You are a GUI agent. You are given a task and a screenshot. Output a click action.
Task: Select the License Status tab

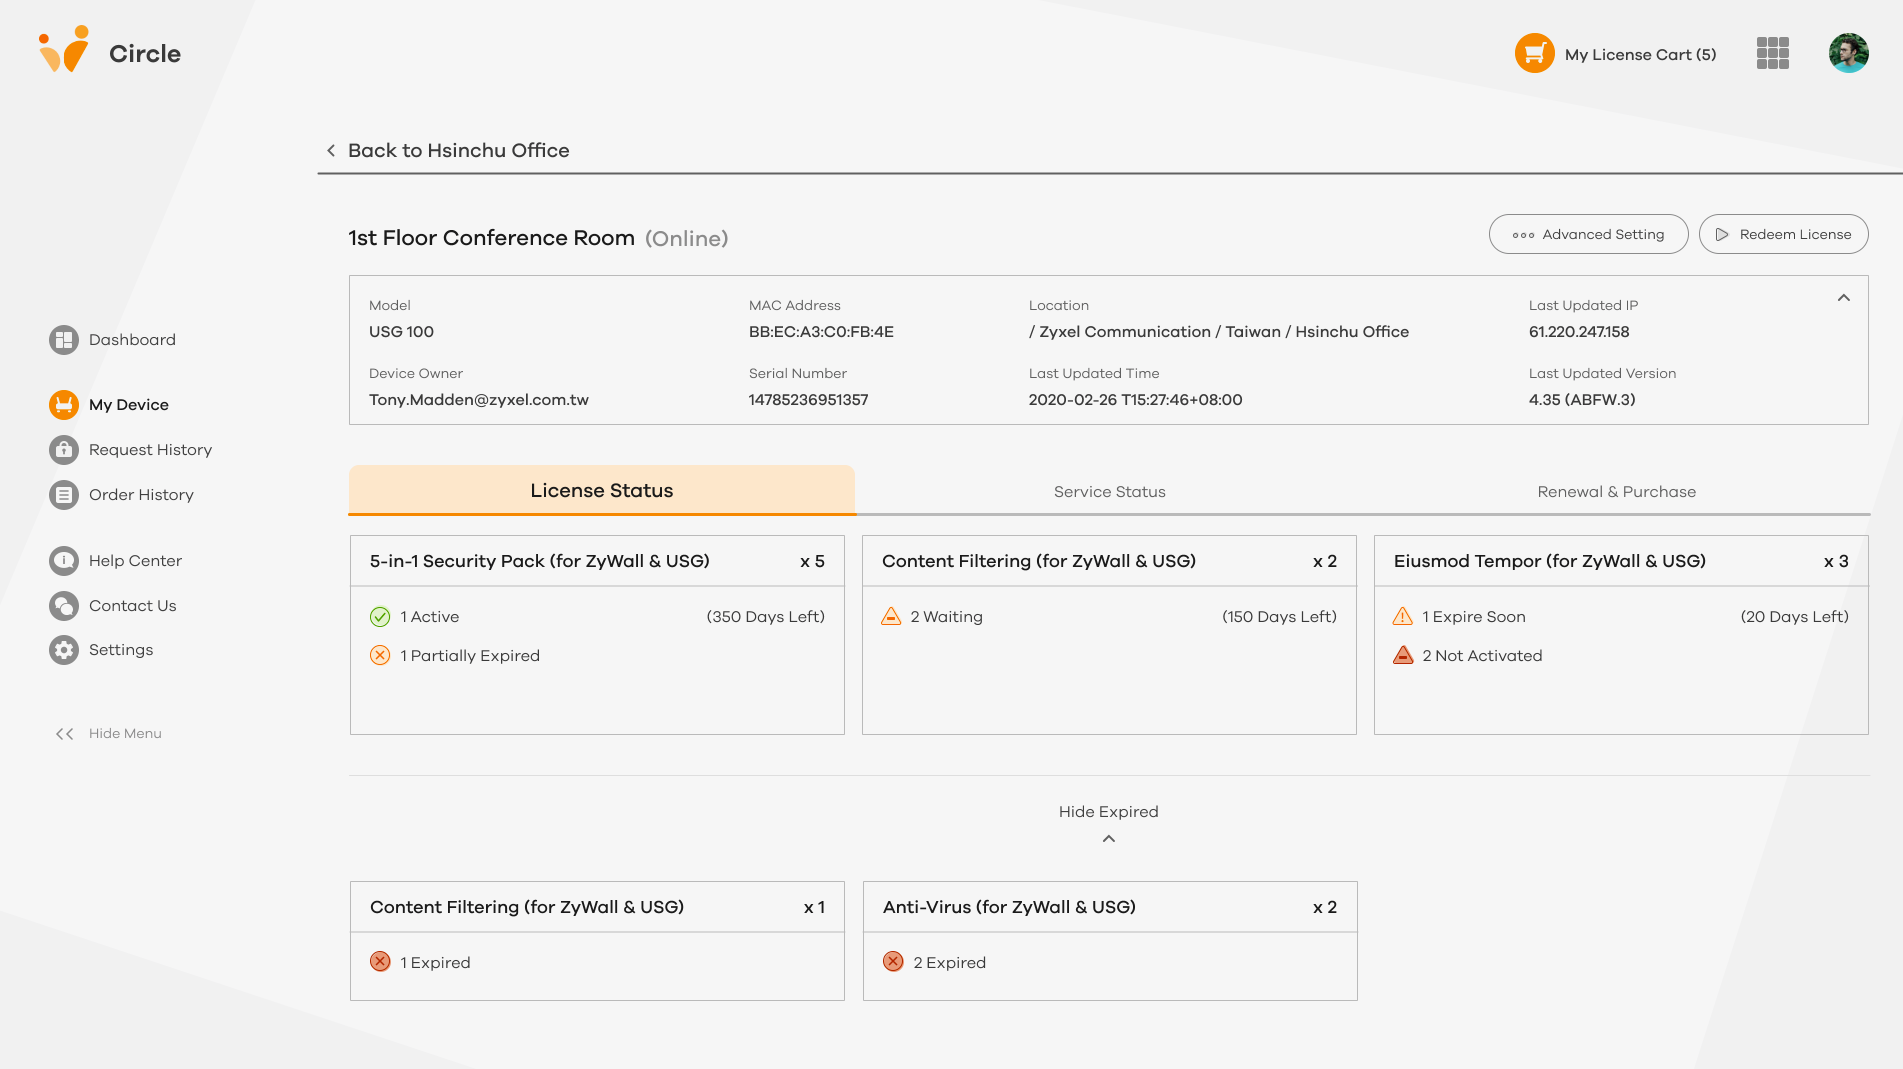pyautogui.click(x=601, y=491)
